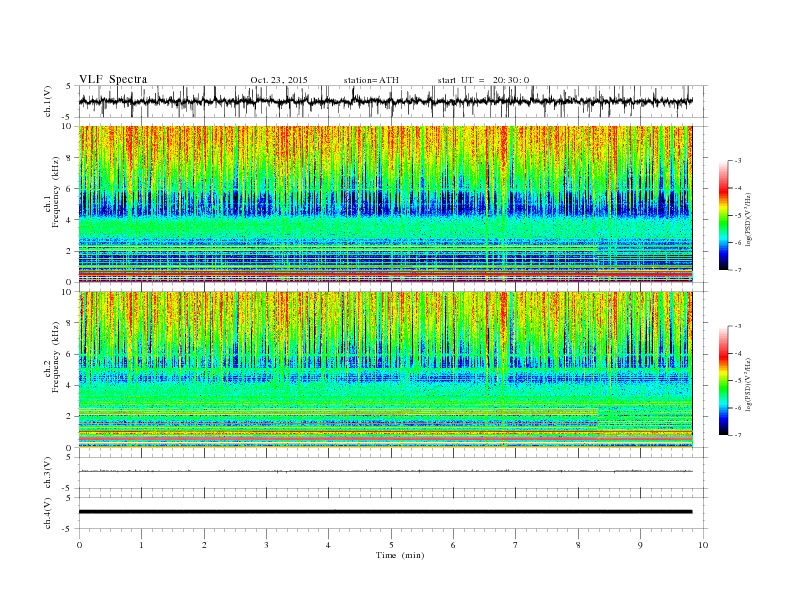The height and width of the screenshot is (612, 792).
Task: Click the time axis tick label "1"
Action: (142, 545)
